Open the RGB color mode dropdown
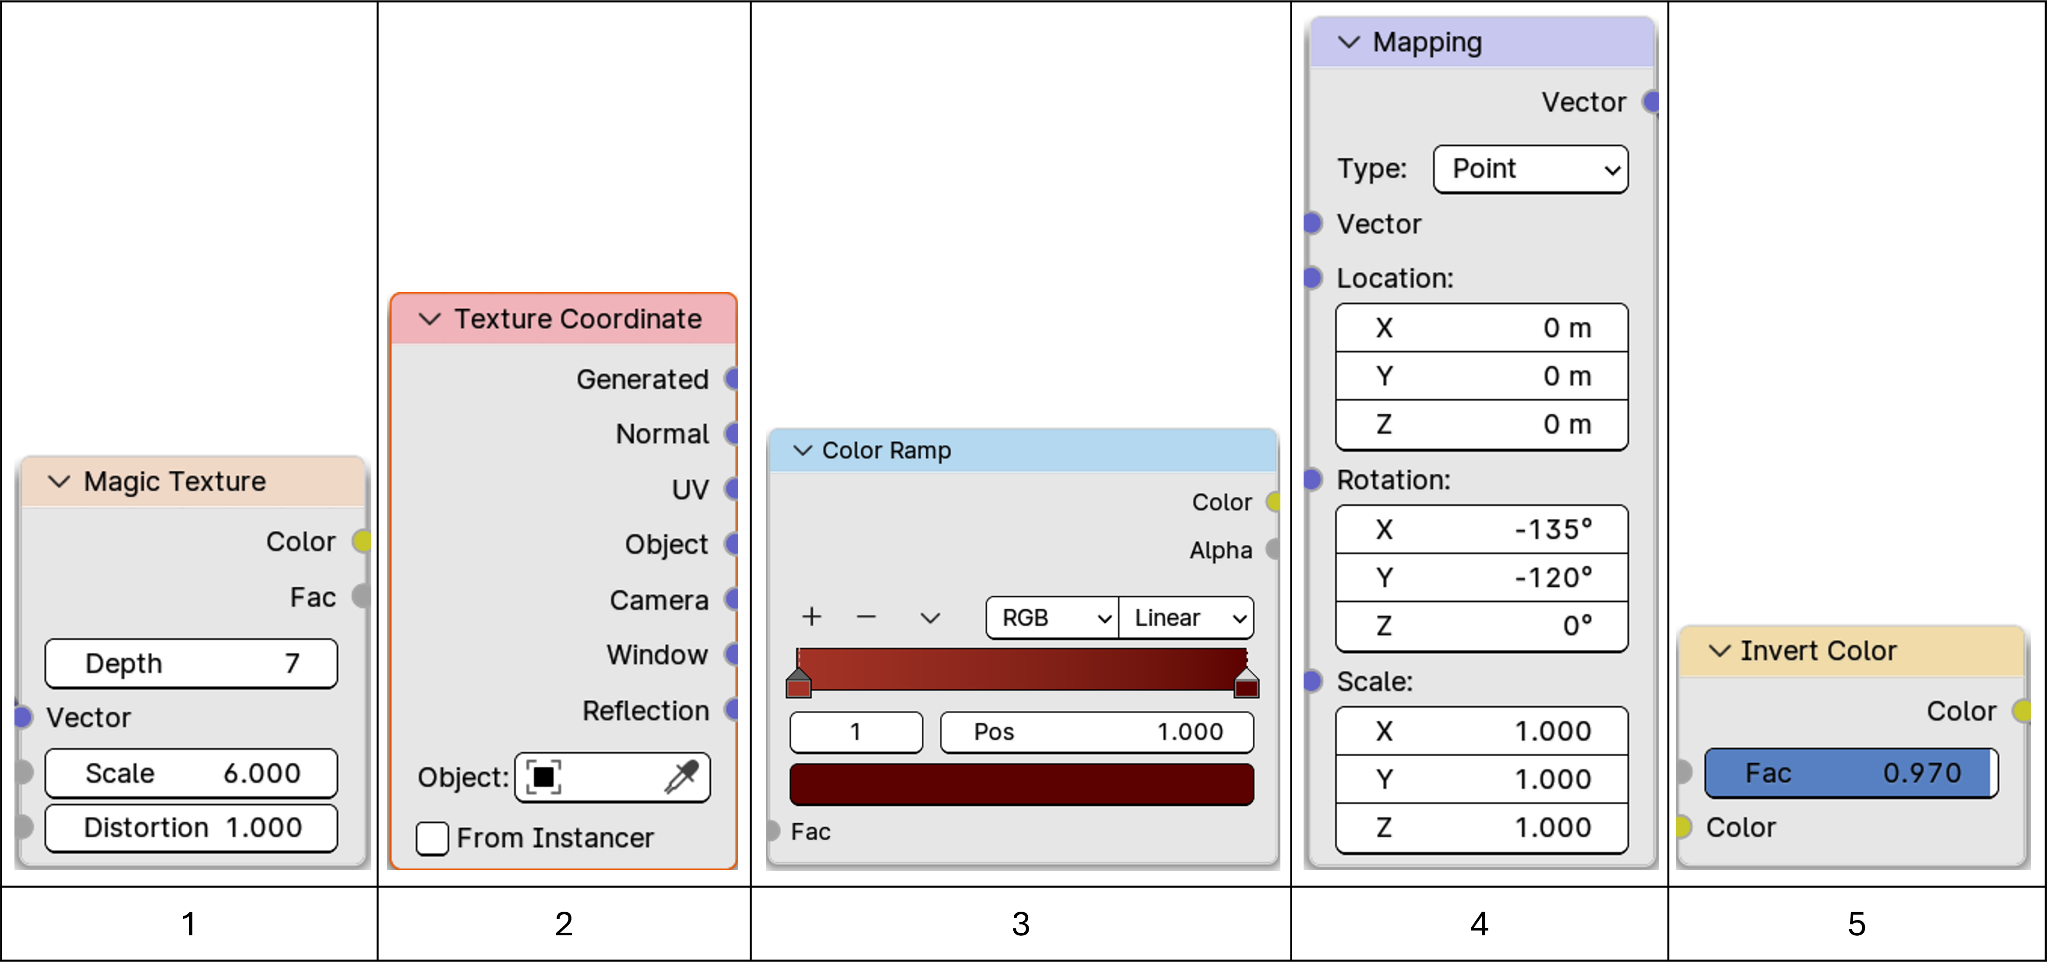The image size is (2048, 967). click(1052, 618)
